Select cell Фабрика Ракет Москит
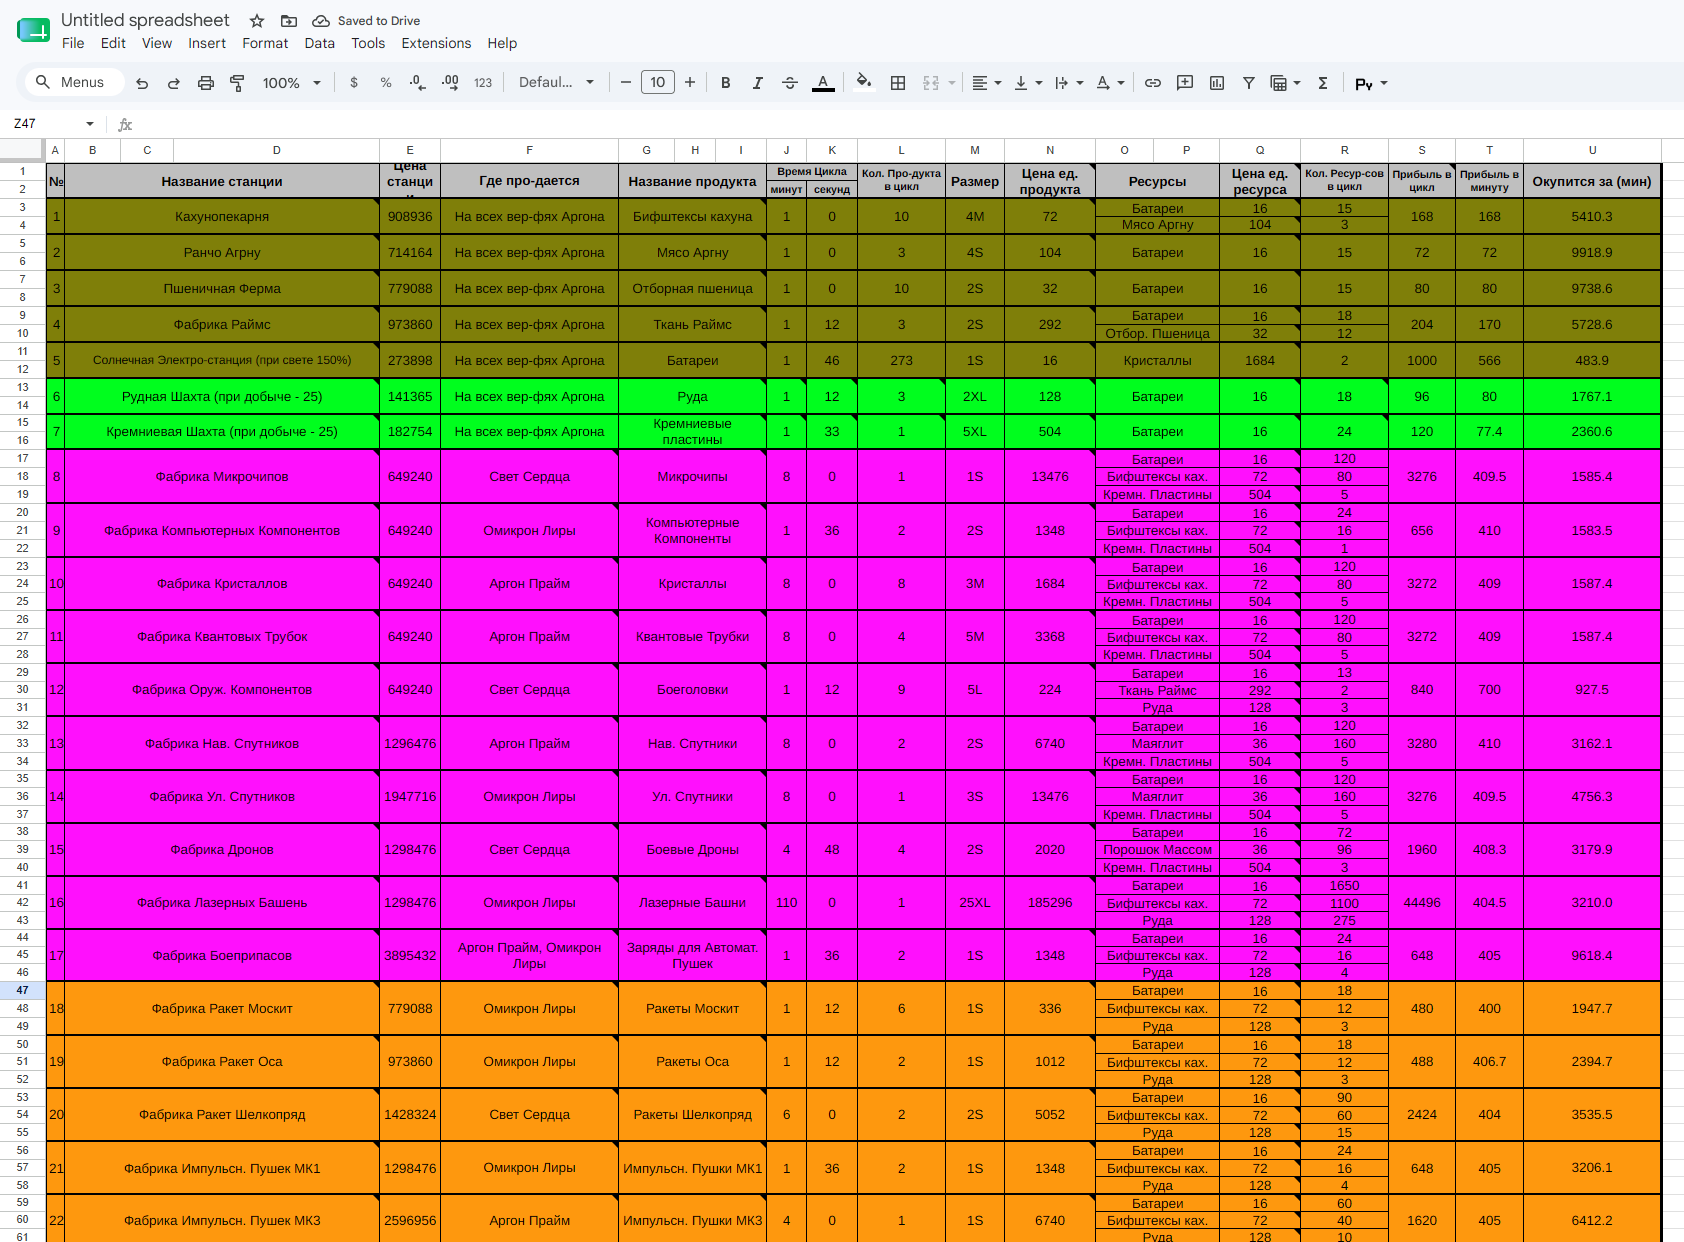The height and width of the screenshot is (1242, 1684). click(222, 1008)
